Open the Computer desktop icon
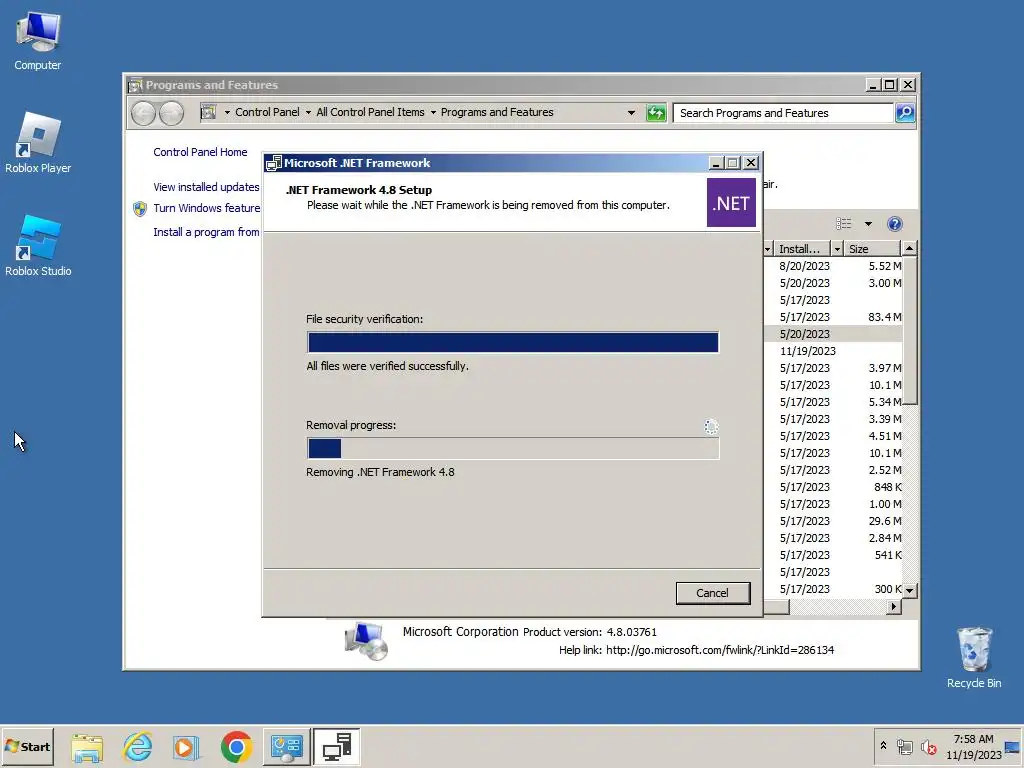Image resolution: width=1024 pixels, height=768 pixels. pyautogui.click(x=38, y=40)
